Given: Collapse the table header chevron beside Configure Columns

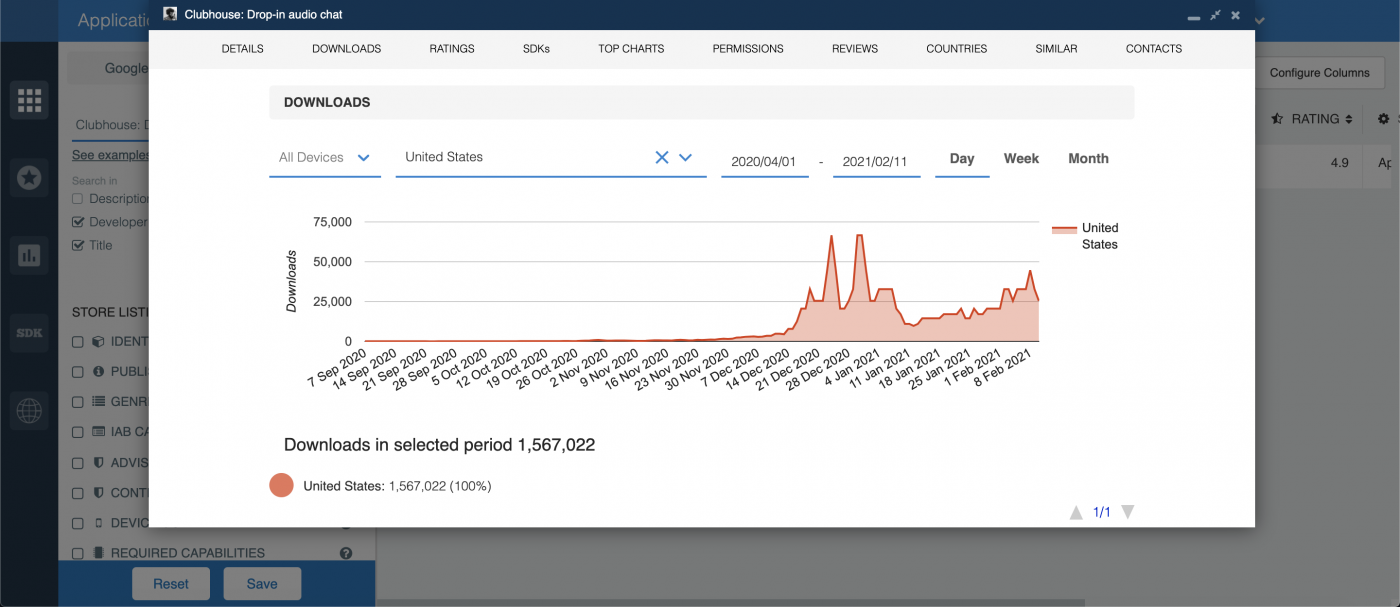Looking at the screenshot, I should click(1259, 20).
